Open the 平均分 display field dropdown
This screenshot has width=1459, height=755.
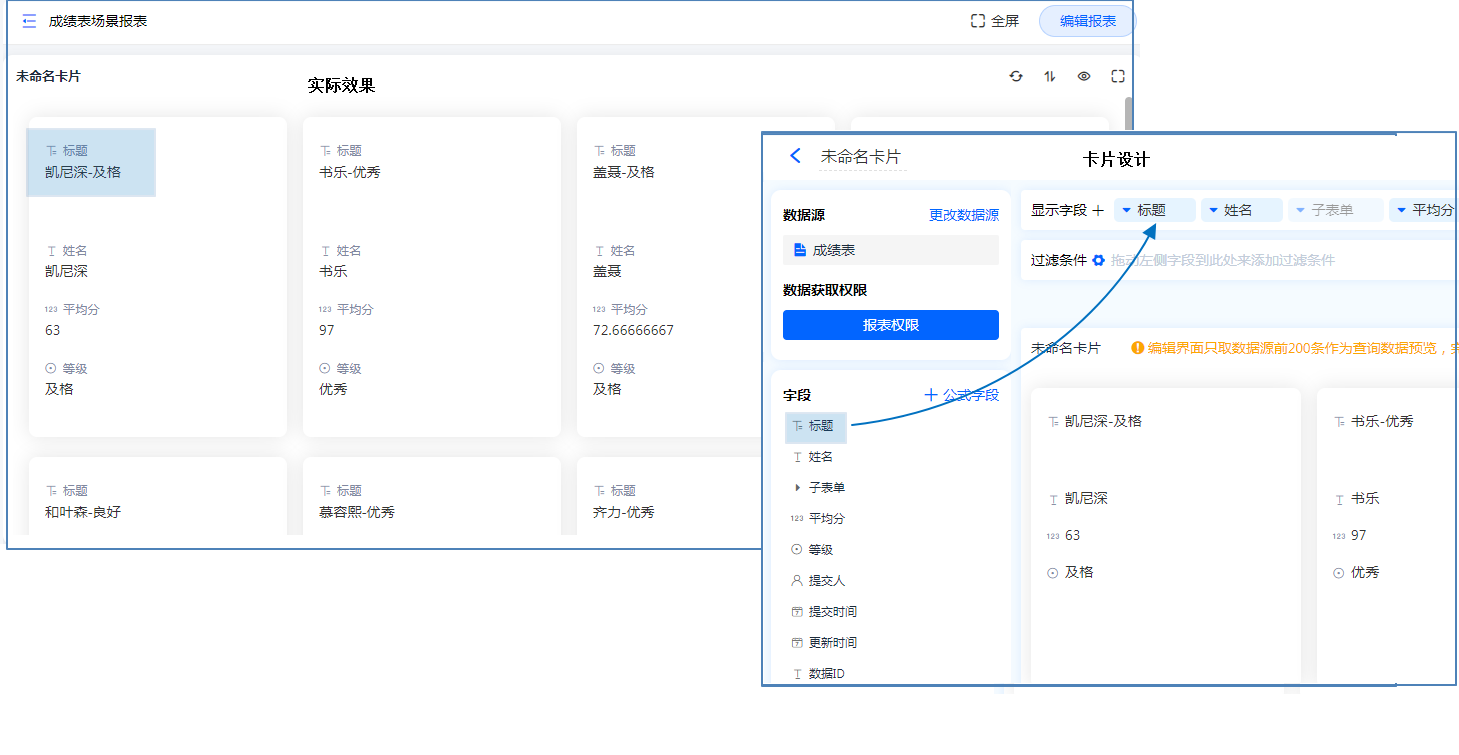1402,210
